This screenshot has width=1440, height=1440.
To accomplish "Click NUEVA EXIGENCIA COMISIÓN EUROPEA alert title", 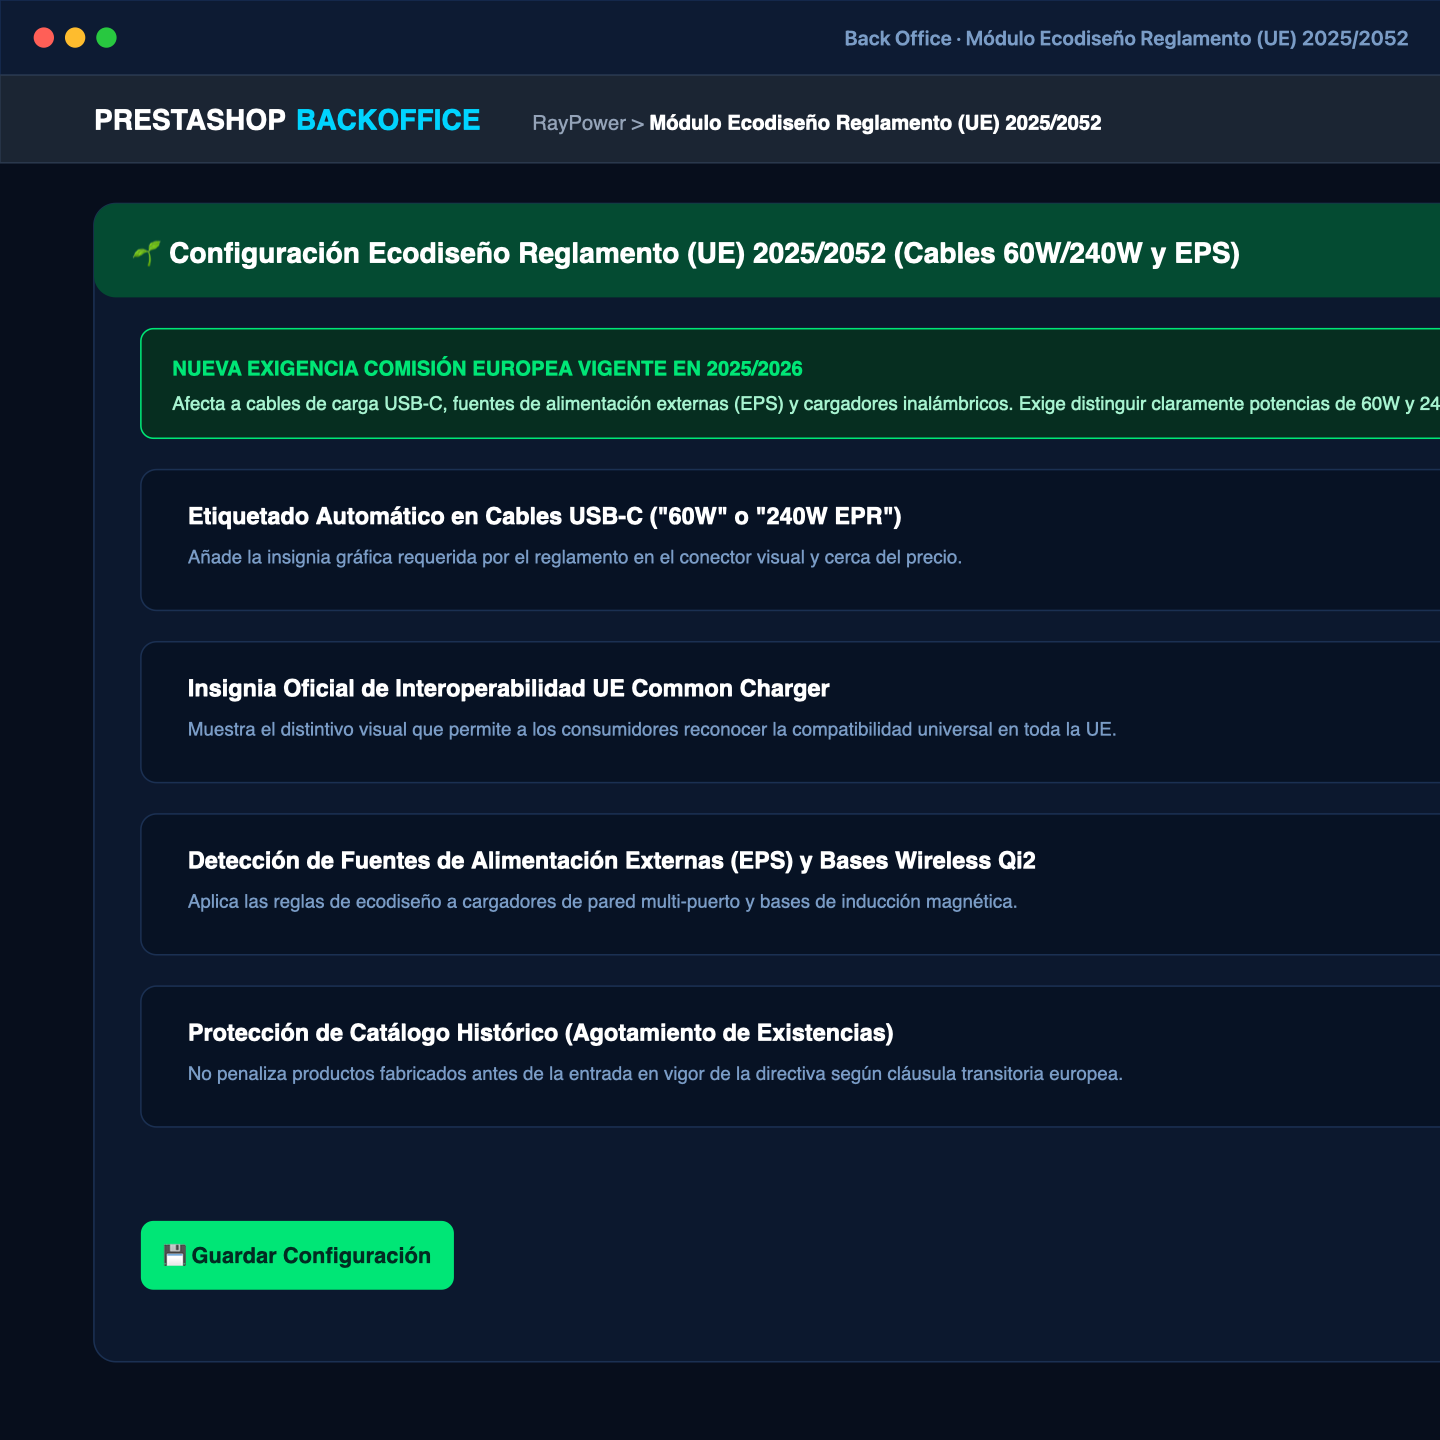I will pos(487,368).
